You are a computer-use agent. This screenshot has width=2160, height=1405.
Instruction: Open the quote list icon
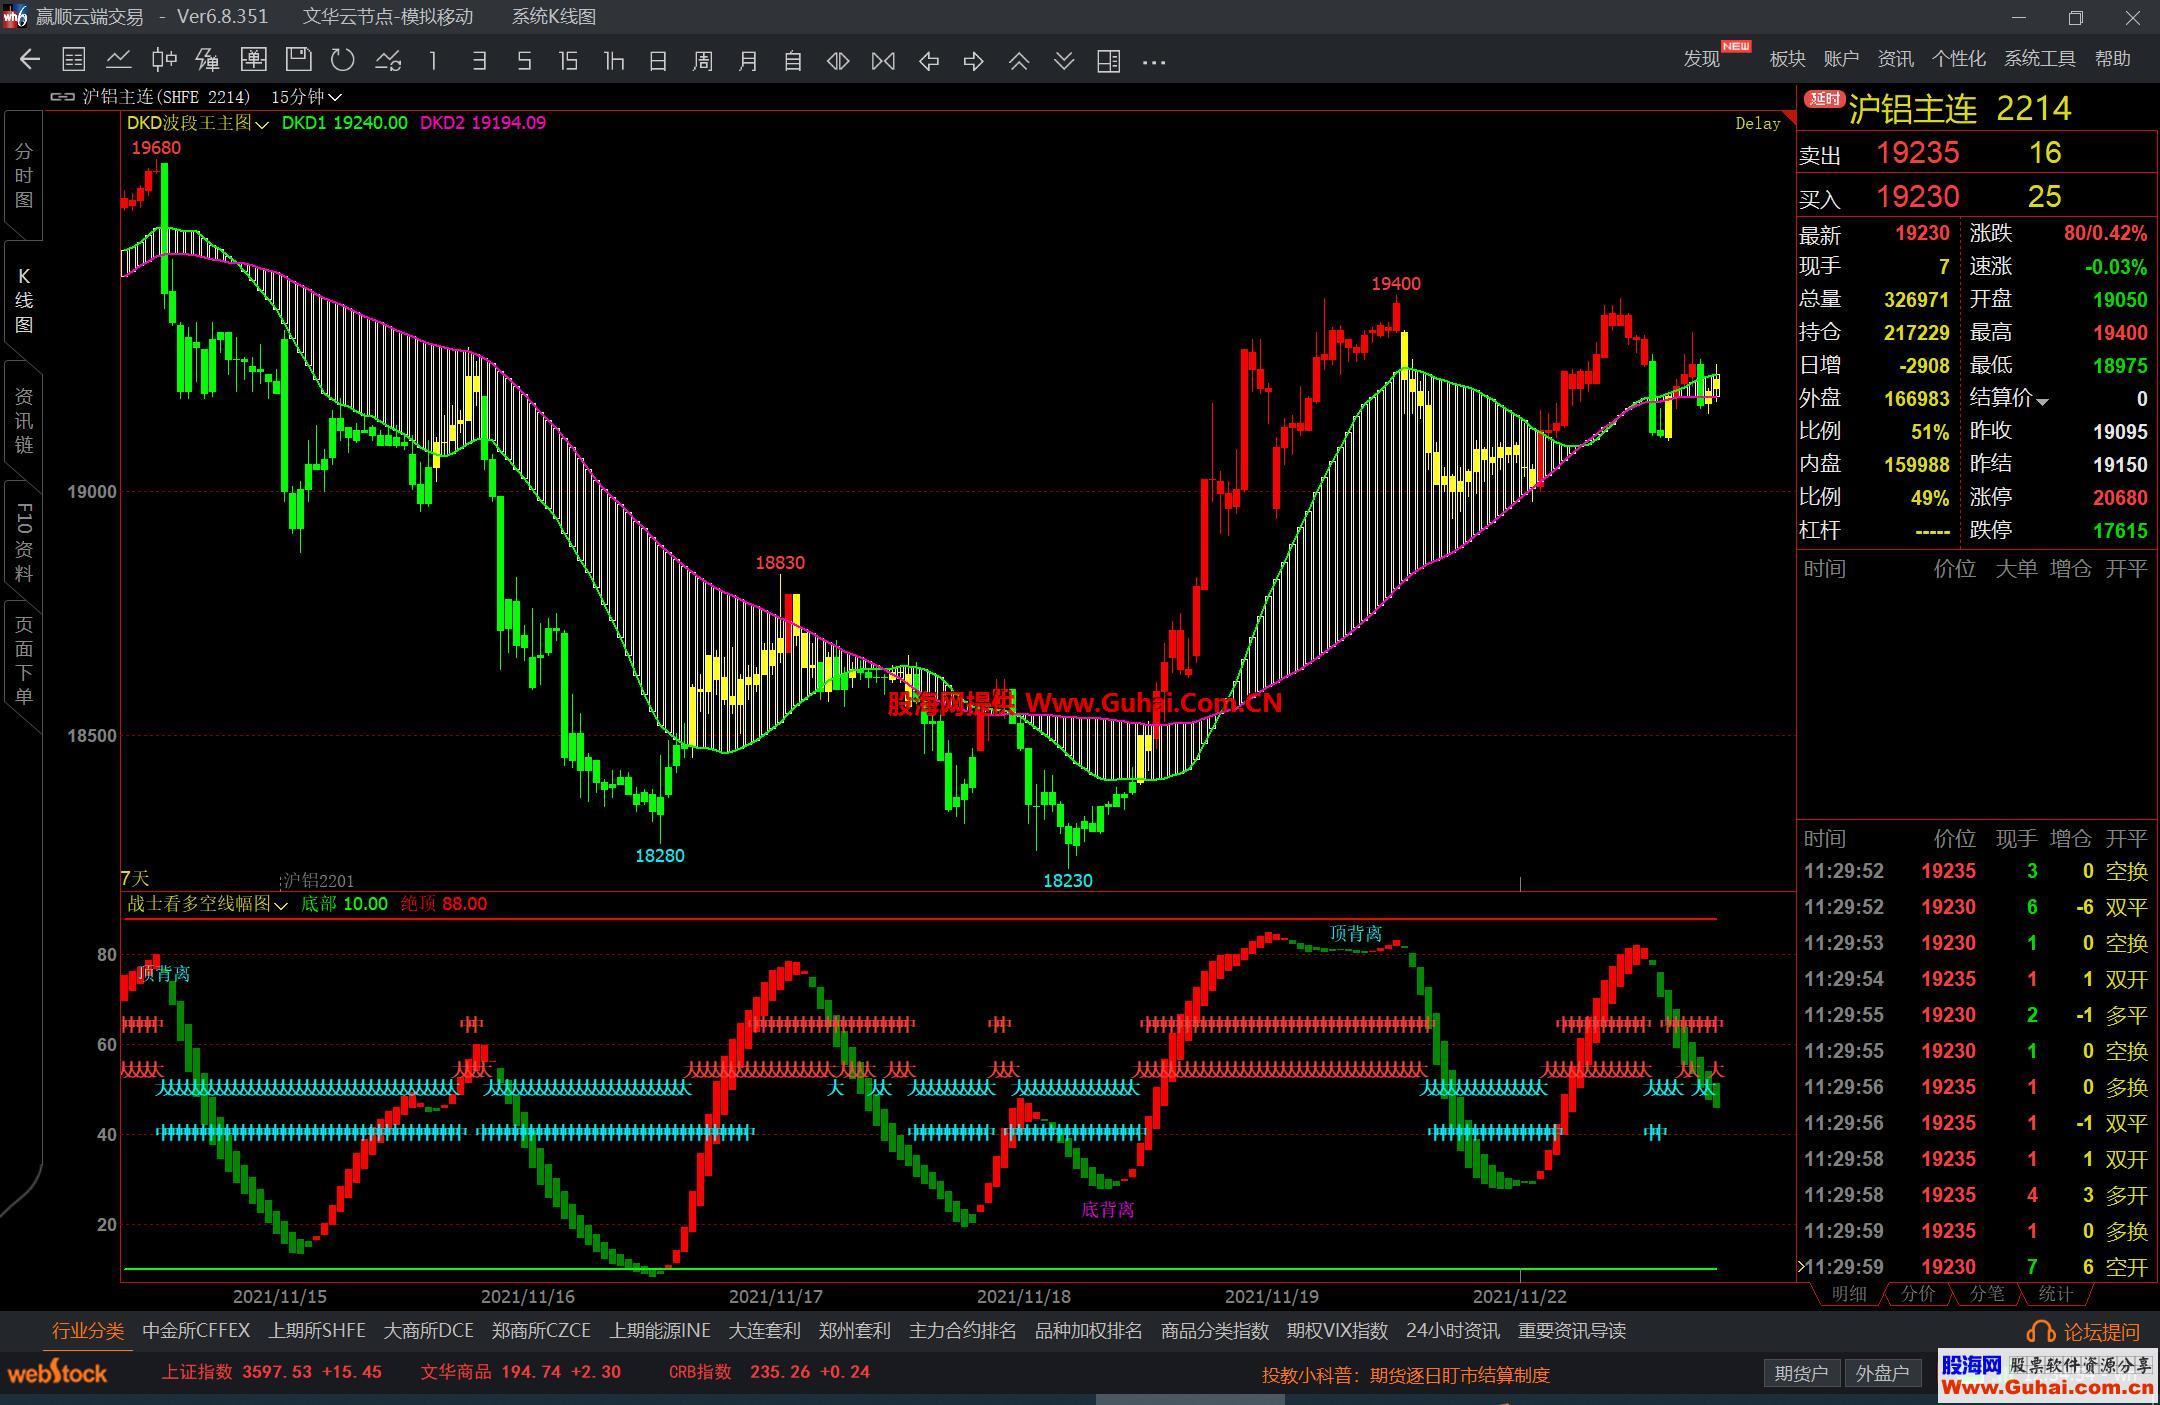point(73,60)
